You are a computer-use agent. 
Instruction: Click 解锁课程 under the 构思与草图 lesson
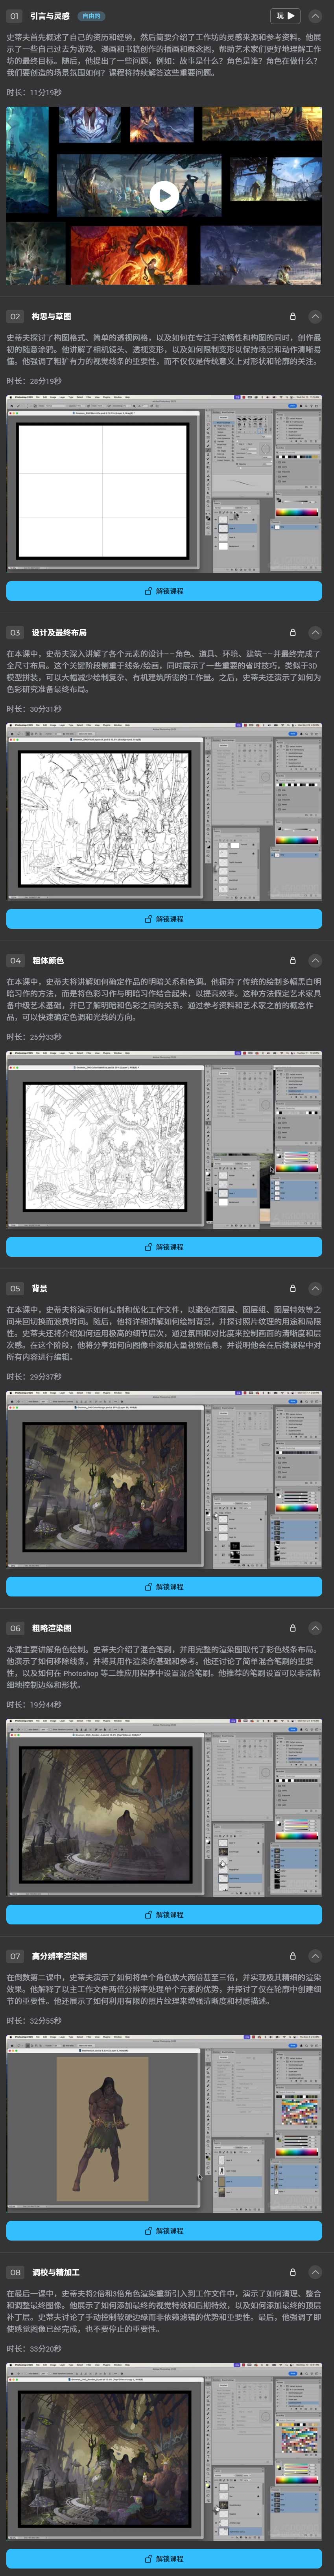(x=164, y=591)
